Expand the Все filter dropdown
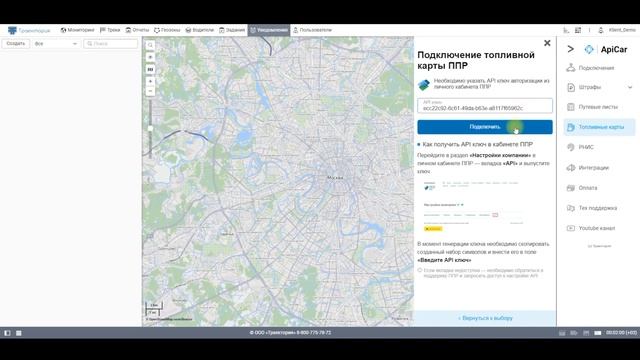Screen dimensions: 640x360 tap(56, 44)
